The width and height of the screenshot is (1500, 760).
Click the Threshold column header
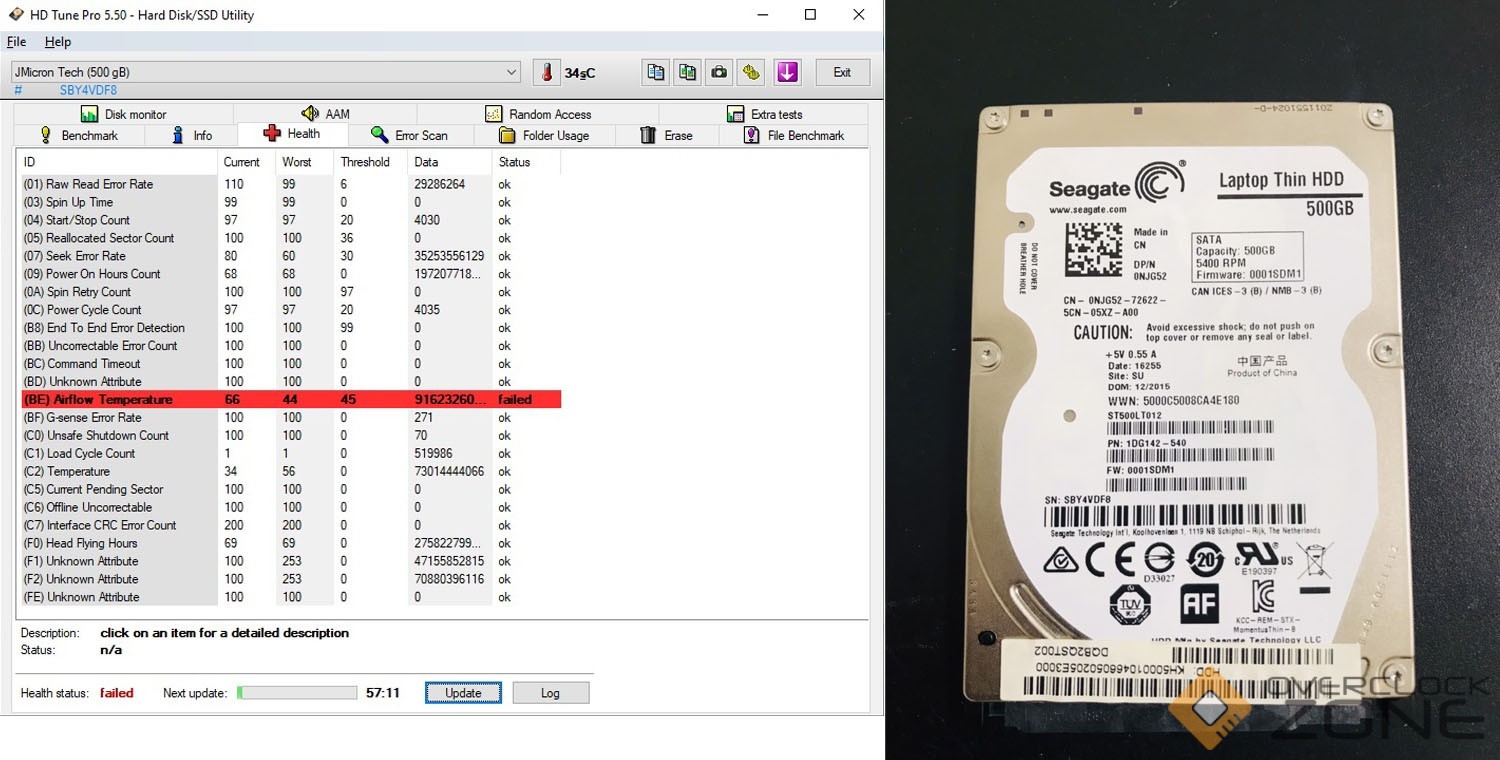click(371, 162)
